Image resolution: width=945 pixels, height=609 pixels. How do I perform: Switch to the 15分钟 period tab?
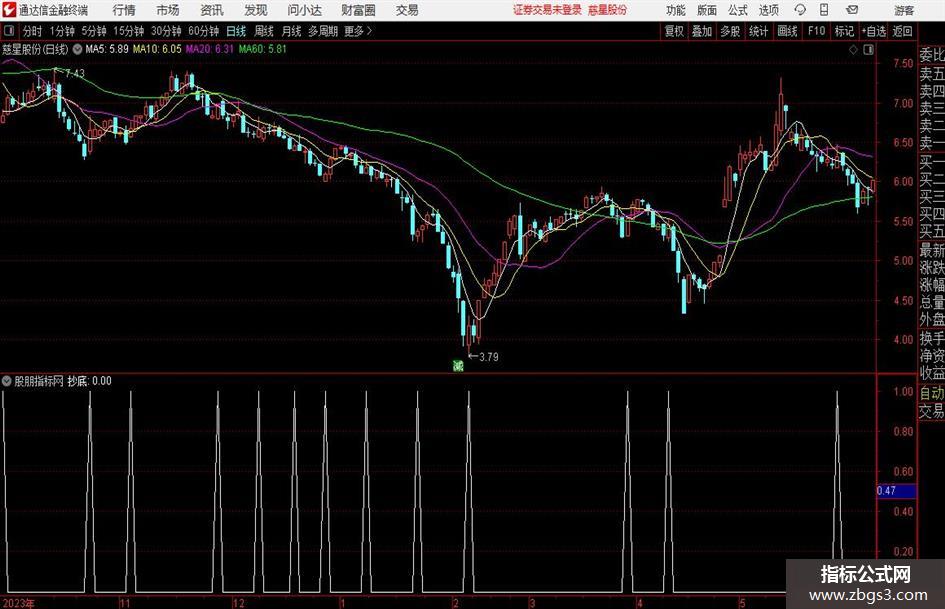pos(128,31)
